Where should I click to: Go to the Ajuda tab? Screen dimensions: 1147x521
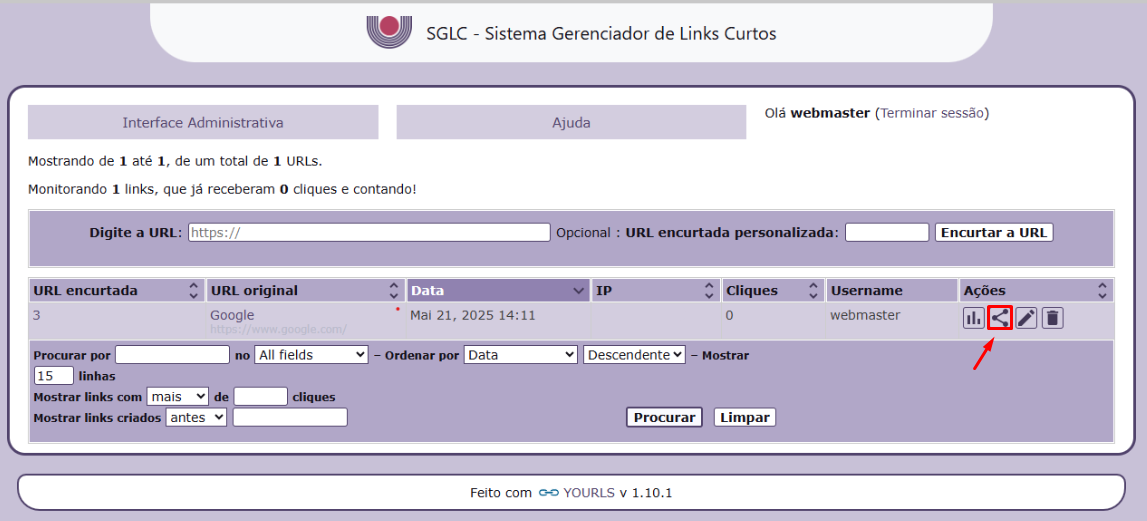coord(571,123)
